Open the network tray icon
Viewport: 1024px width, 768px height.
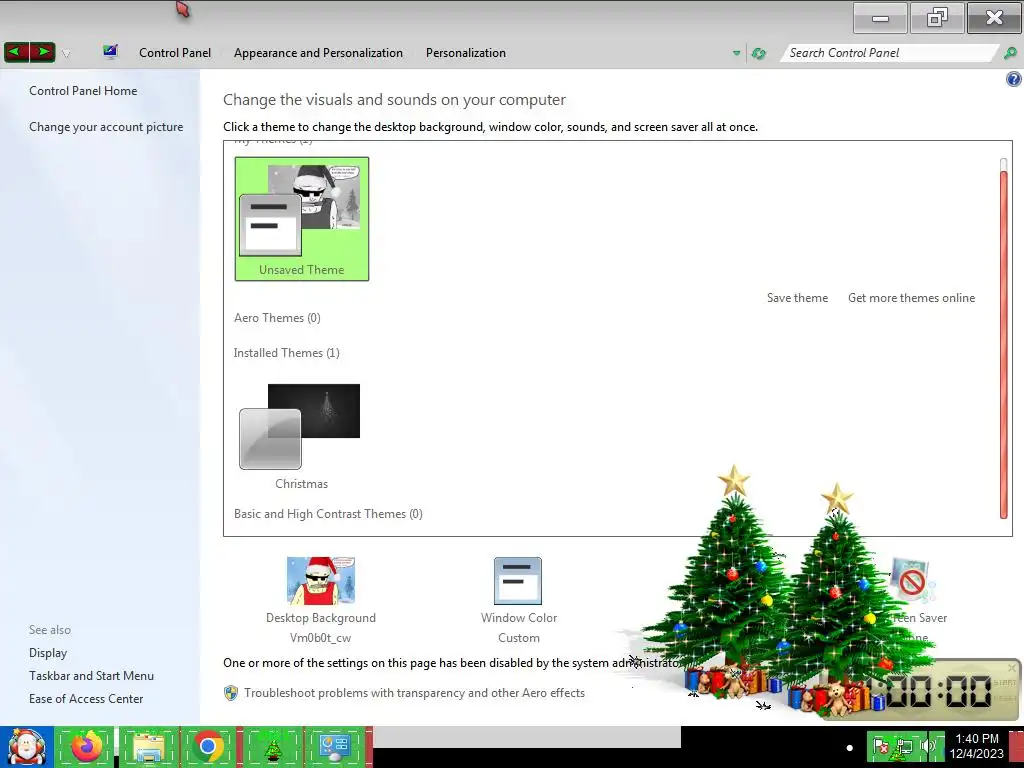tap(904, 746)
